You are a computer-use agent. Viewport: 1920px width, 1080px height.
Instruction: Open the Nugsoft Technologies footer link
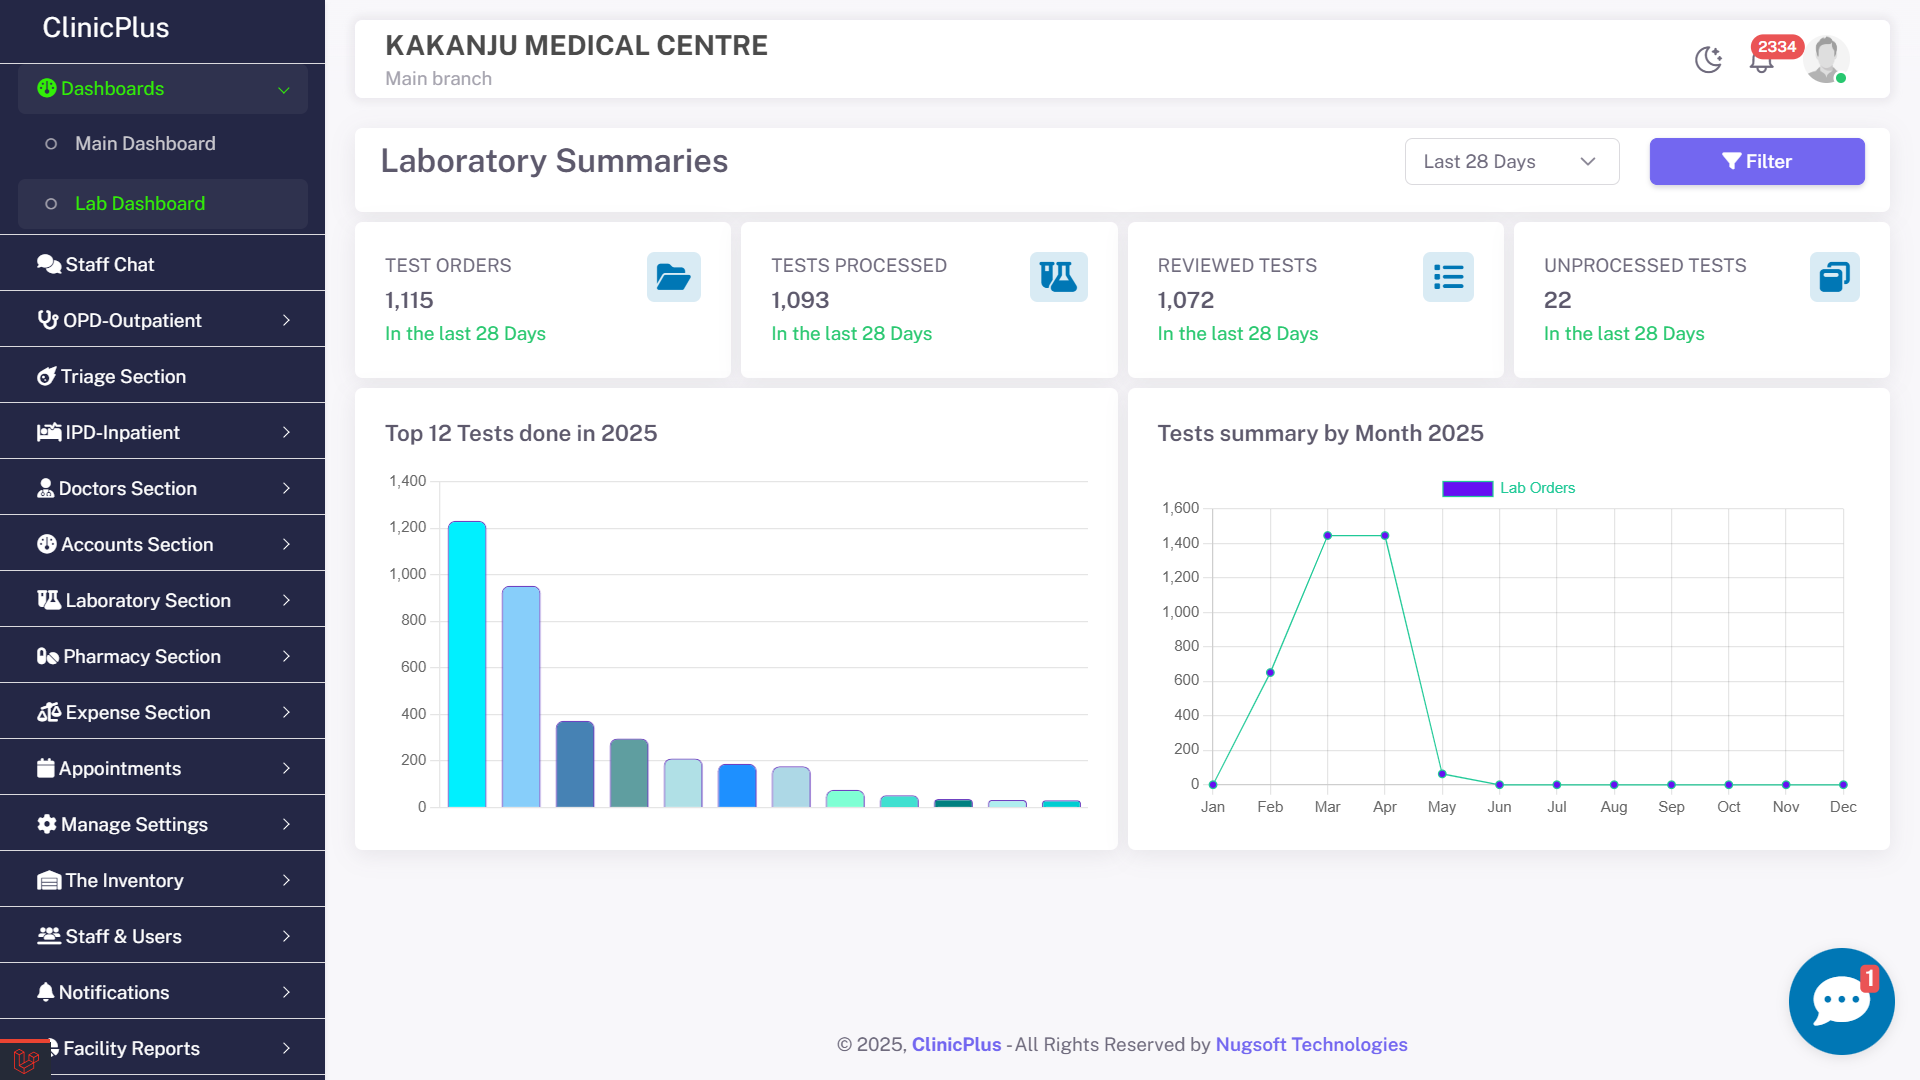tap(1311, 1044)
